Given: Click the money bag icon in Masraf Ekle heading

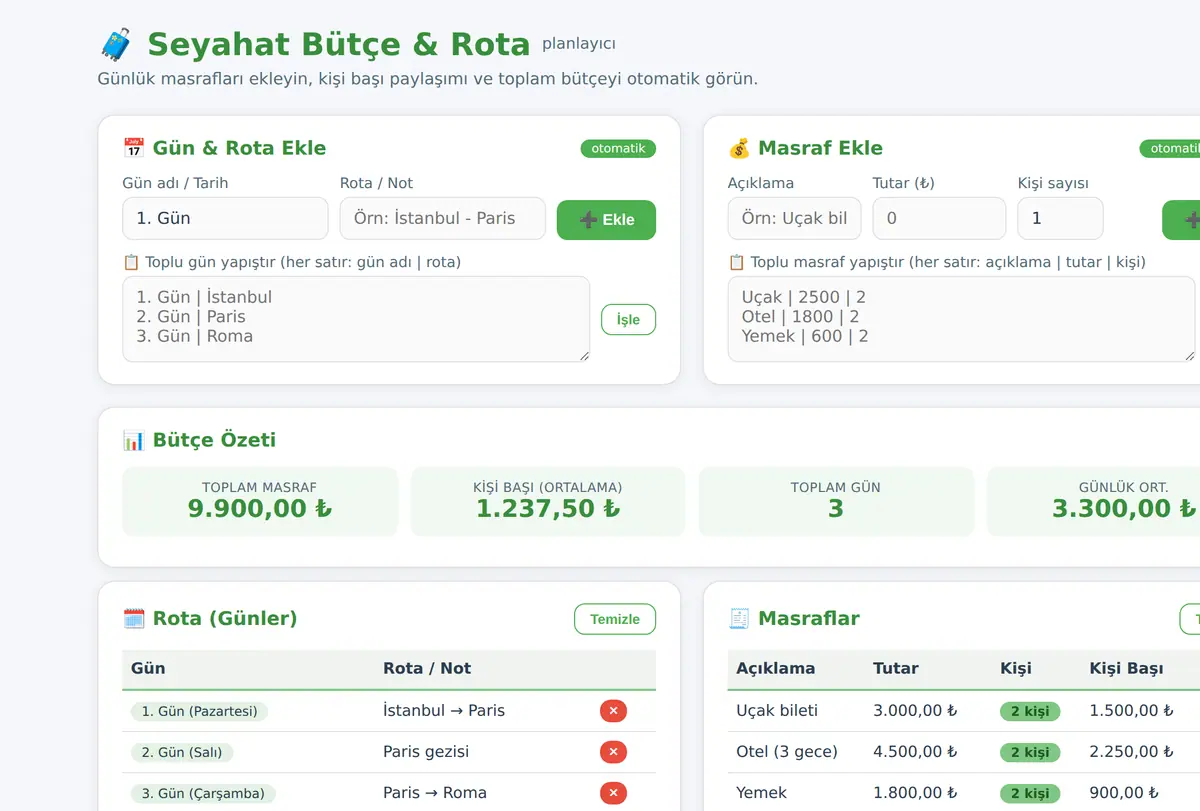Looking at the screenshot, I should [x=739, y=148].
